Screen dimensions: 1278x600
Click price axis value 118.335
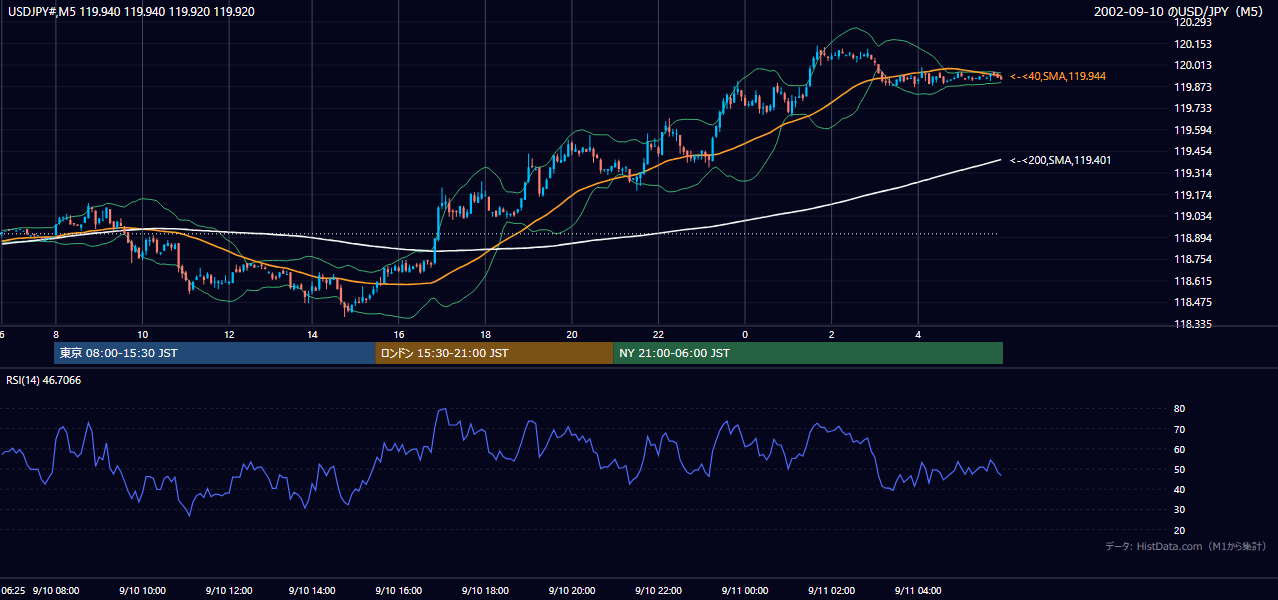[x=1192, y=325]
